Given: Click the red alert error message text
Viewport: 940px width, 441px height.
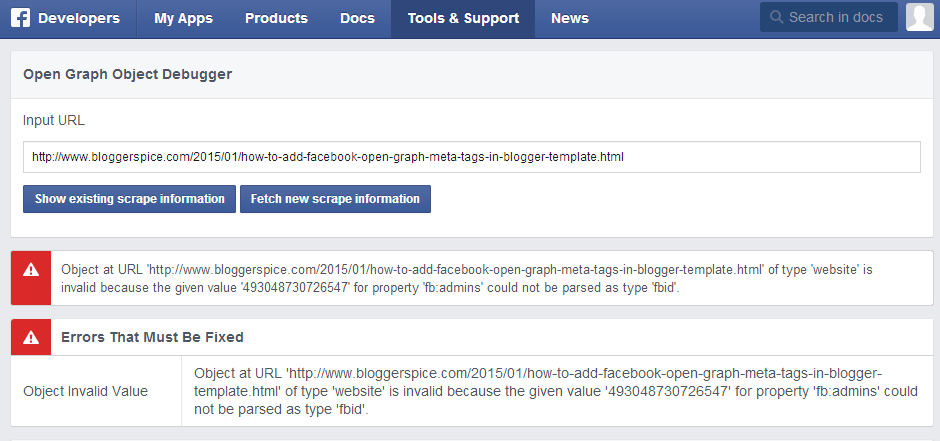Looking at the screenshot, I should click(x=467, y=278).
